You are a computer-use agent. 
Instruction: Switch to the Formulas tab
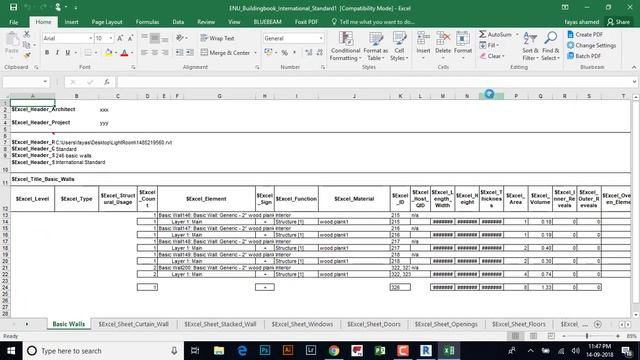pos(147,22)
